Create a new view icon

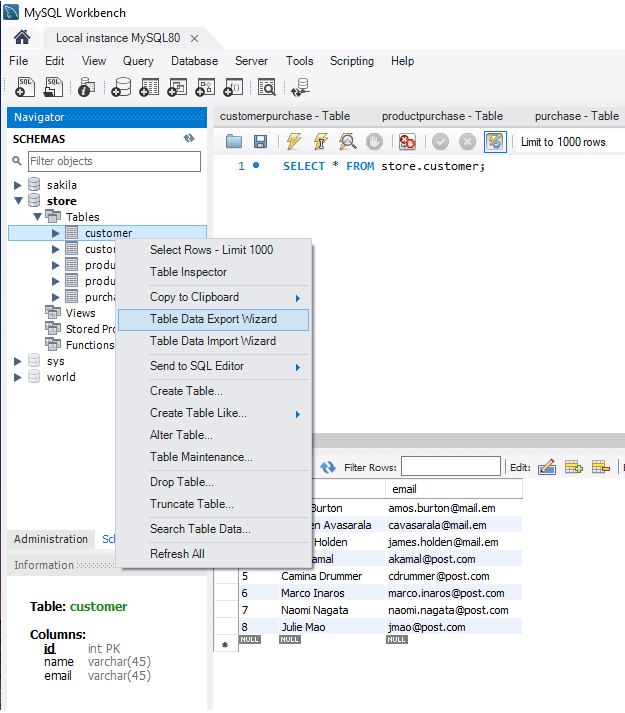pyautogui.click(x=177, y=87)
